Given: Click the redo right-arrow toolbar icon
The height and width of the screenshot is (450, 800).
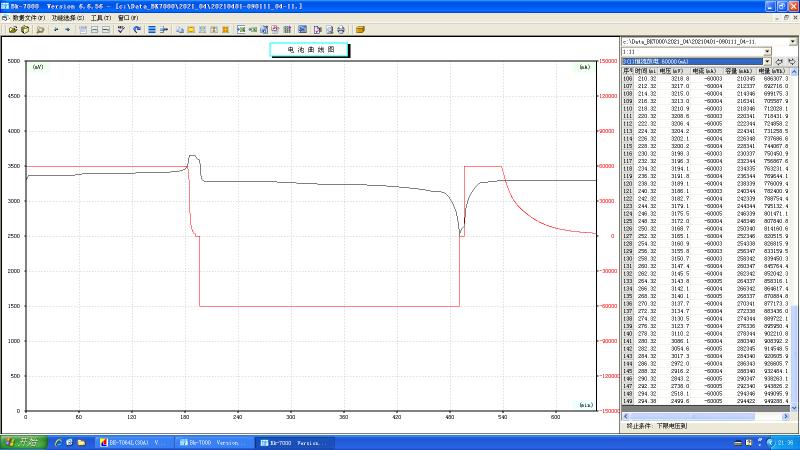Looking at the screenshot, I should (67, 29).
